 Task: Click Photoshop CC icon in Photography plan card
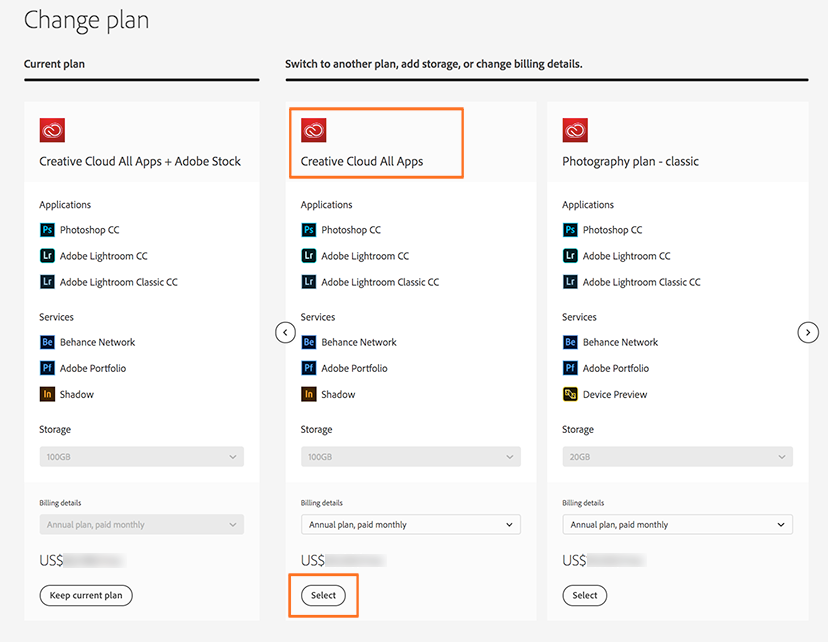(570, 230)
